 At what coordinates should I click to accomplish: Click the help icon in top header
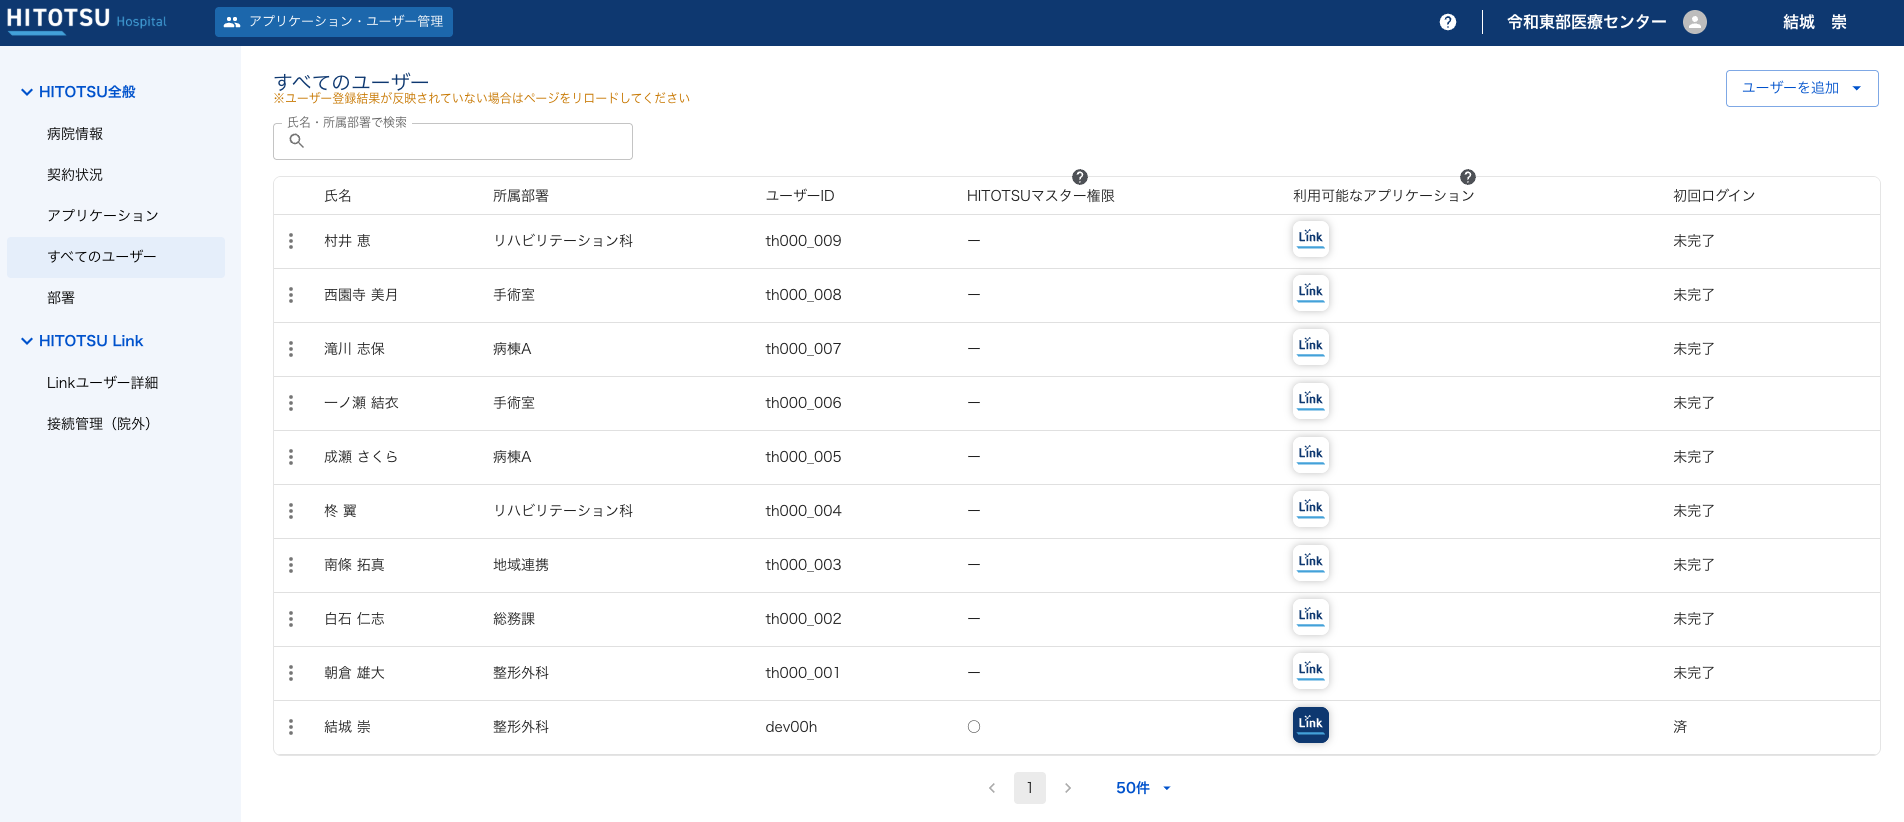click(1447, 22)
